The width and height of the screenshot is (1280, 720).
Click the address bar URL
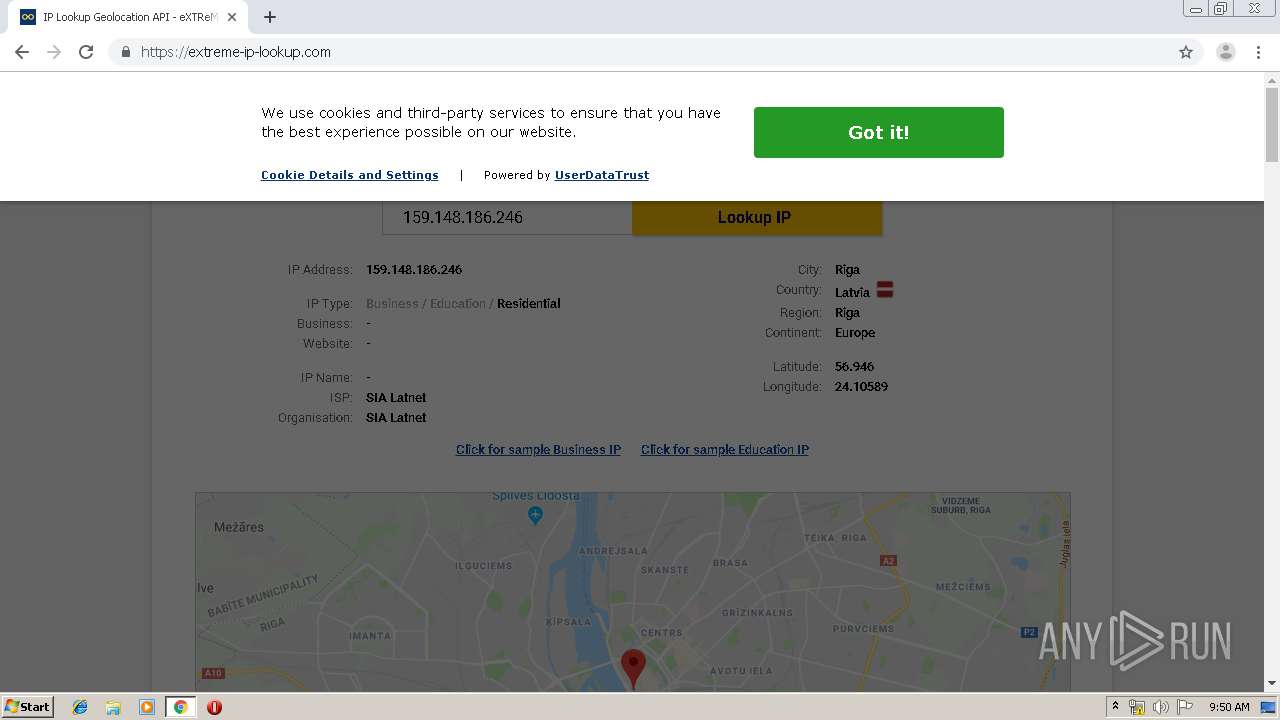click(236, 52)
